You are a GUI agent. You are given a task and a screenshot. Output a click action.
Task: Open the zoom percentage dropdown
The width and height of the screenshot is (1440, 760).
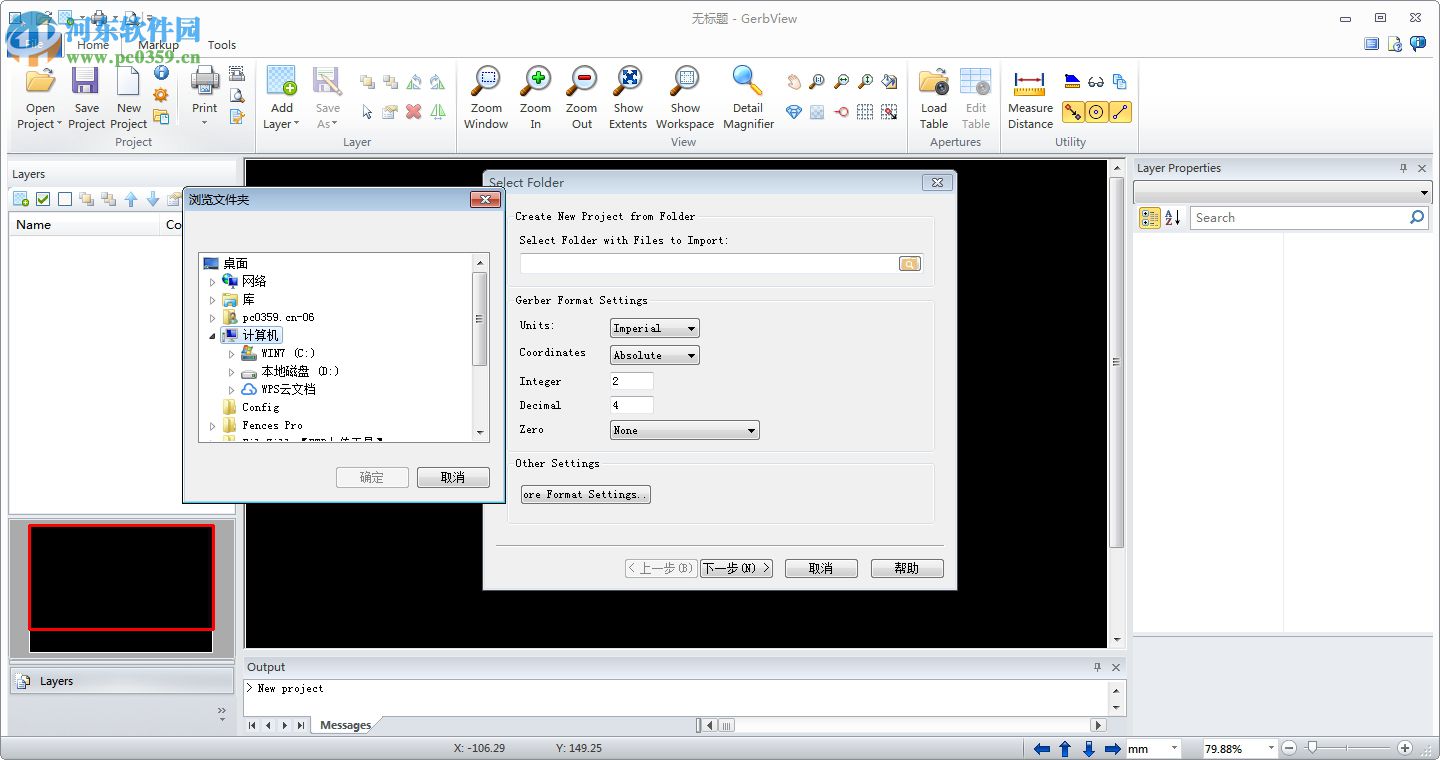1271,748
